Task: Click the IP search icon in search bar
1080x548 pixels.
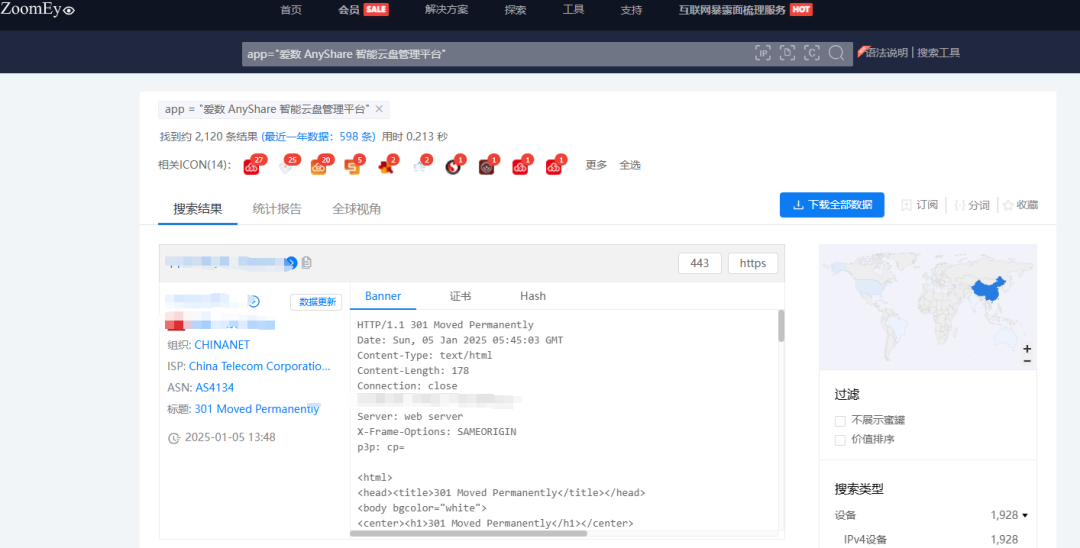Action: pyautogui.click(x=762, y=54)
